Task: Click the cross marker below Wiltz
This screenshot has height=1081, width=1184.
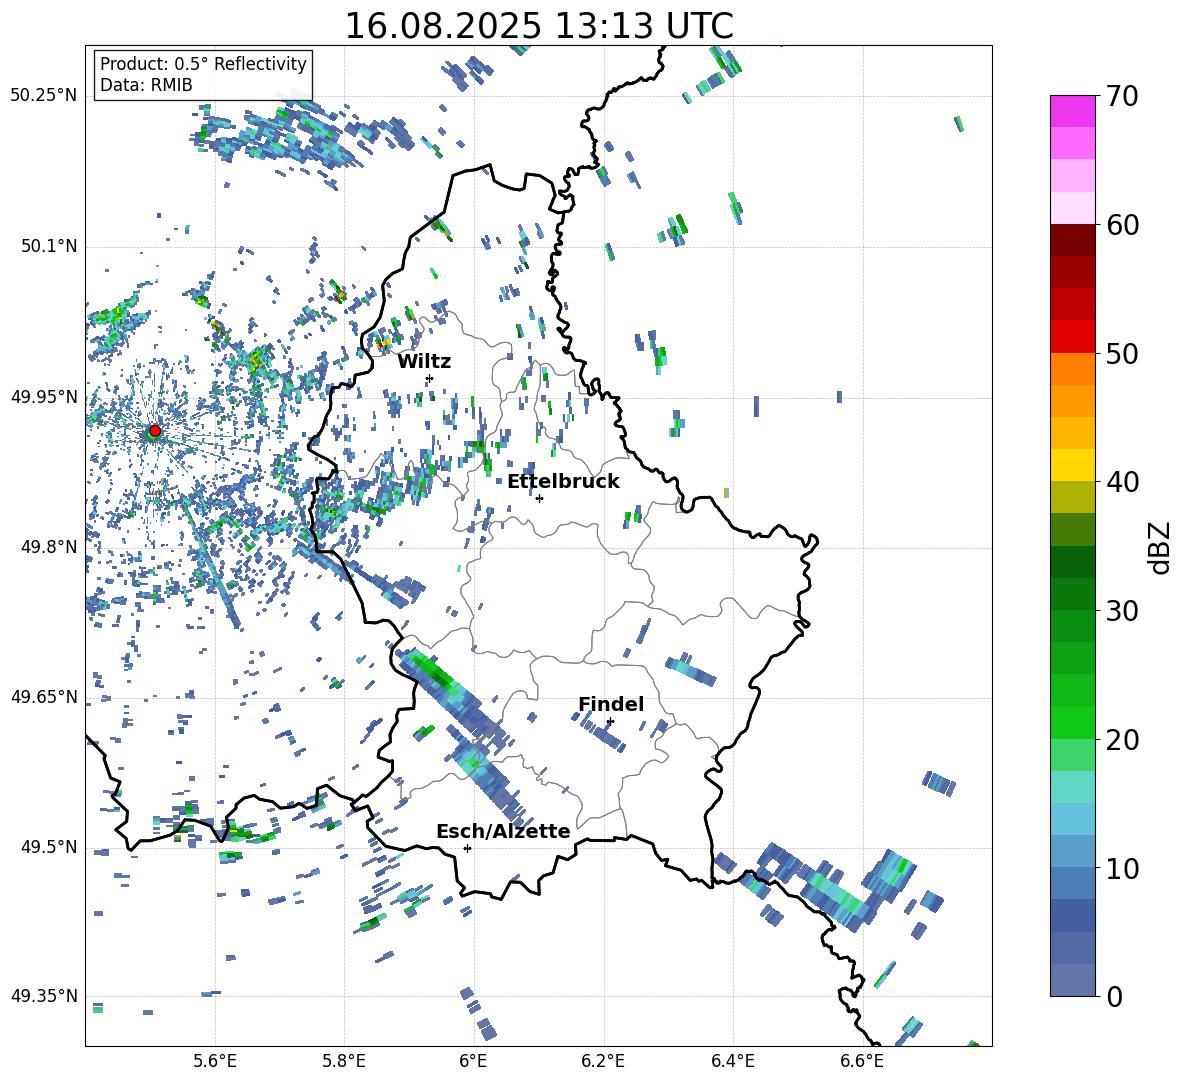Action: point(430,378)
